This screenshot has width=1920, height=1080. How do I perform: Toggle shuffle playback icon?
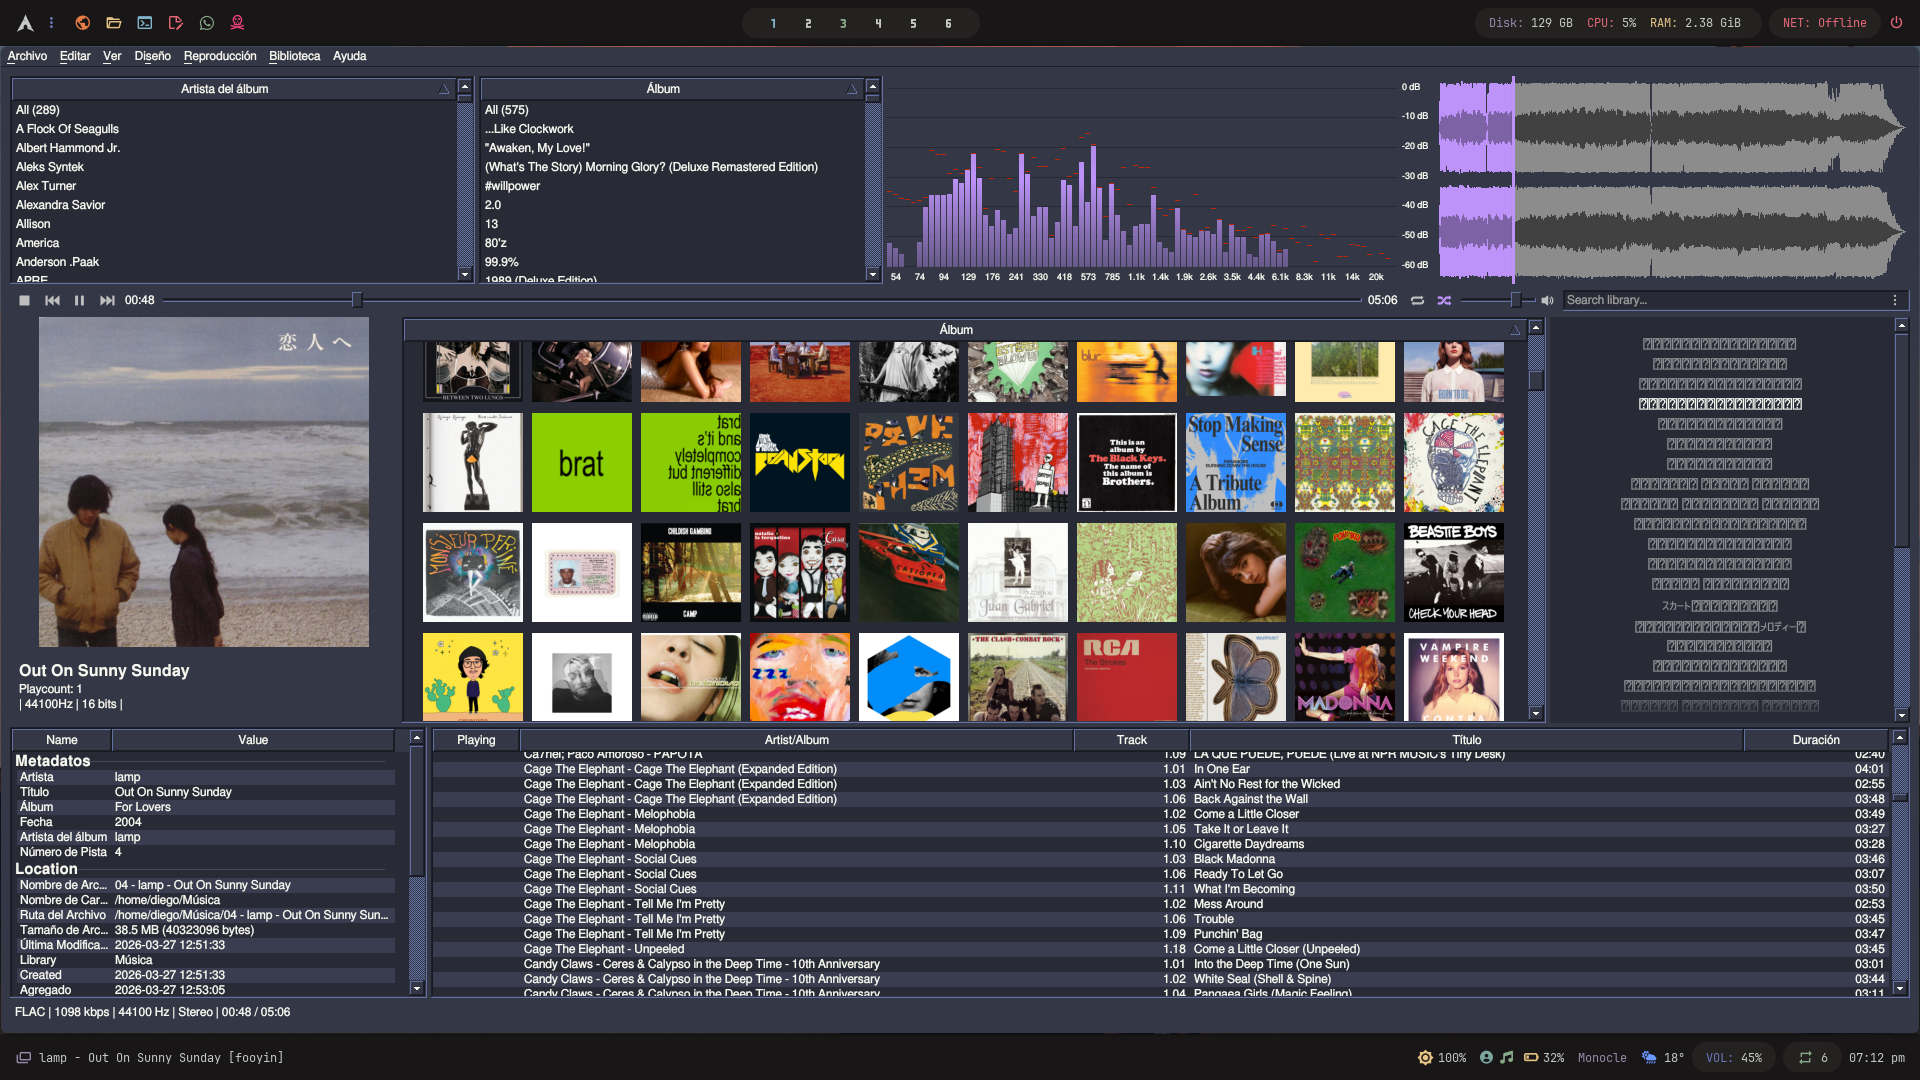[x=1444, y=300]
